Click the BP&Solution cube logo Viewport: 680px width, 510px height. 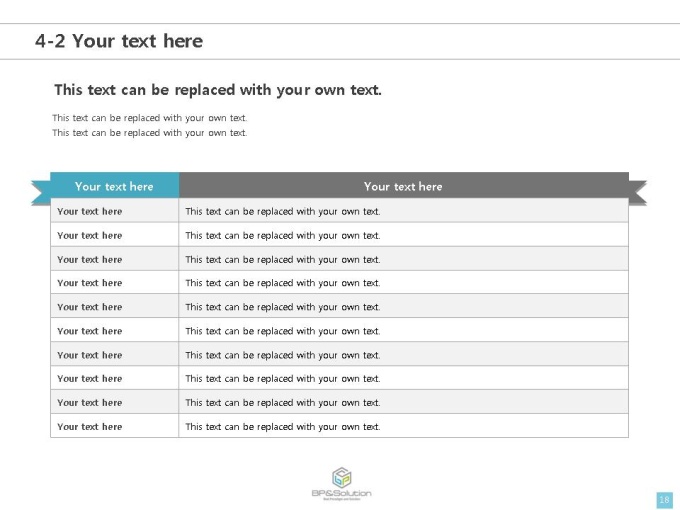click(341, 477)
